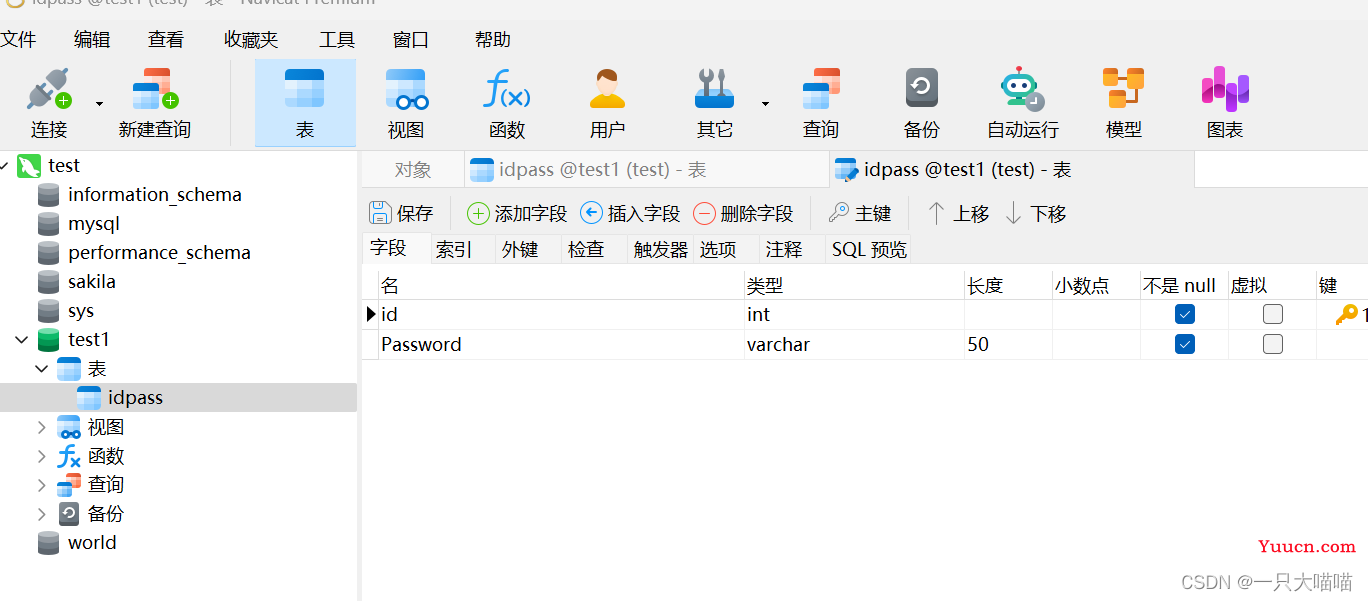Click the length value 50 cell
The height and width of the screenshot is (601, 1368).
(x=1008, y=344)
